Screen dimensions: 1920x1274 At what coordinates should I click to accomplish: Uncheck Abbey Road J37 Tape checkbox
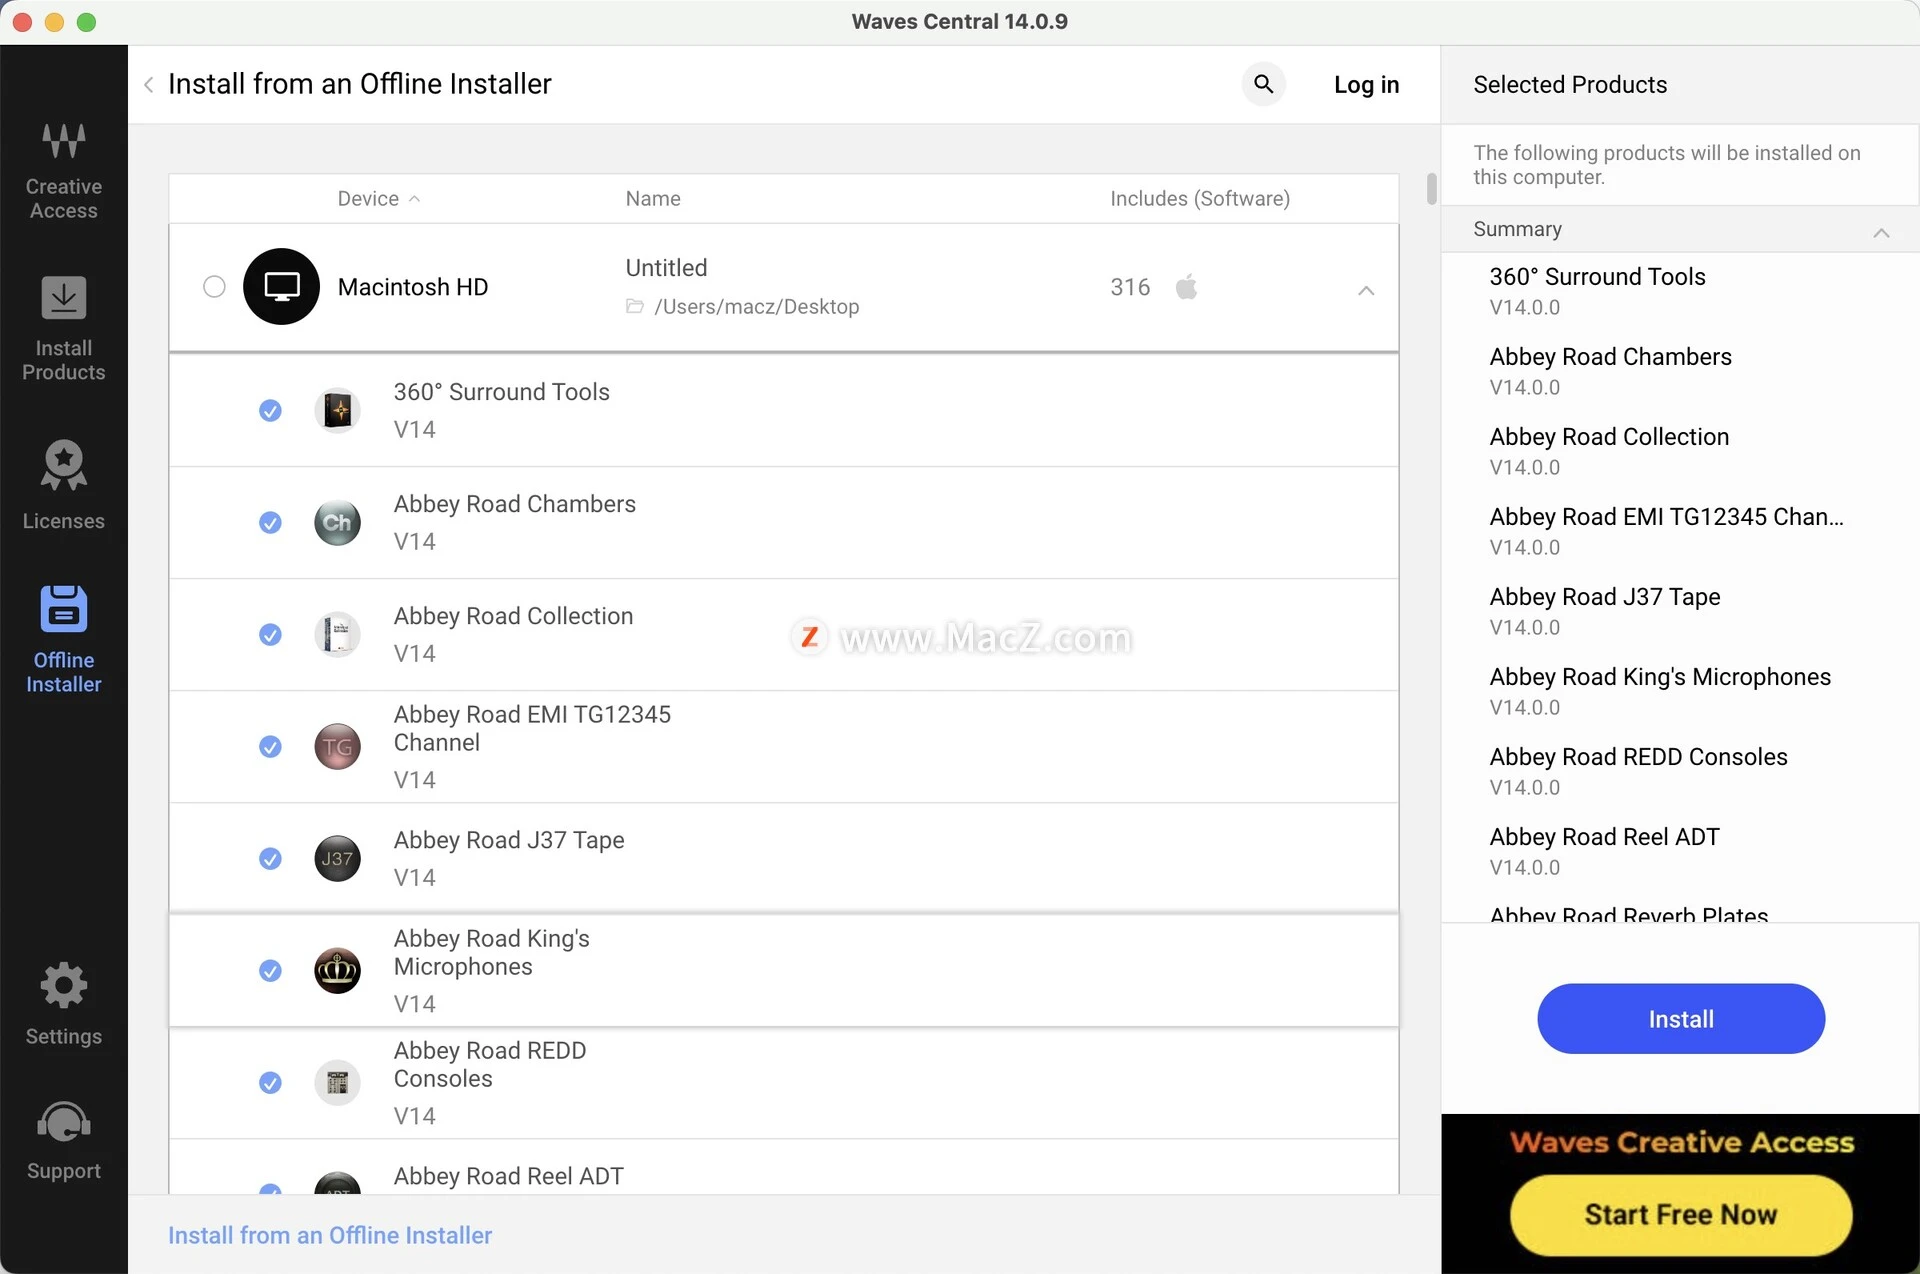(x=270, y=858)
